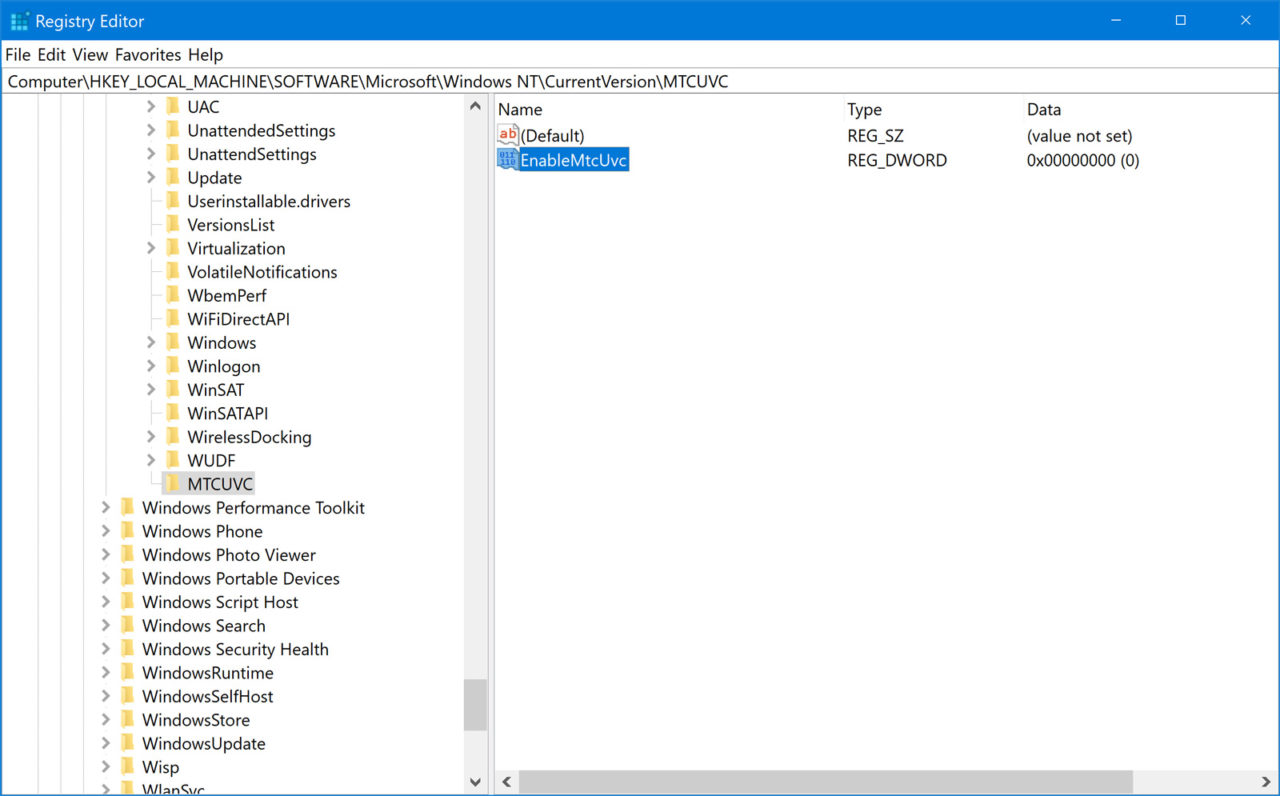
Task: Click the values pane horizontal scrollbar thumb
Action: (x=826, y=782)
